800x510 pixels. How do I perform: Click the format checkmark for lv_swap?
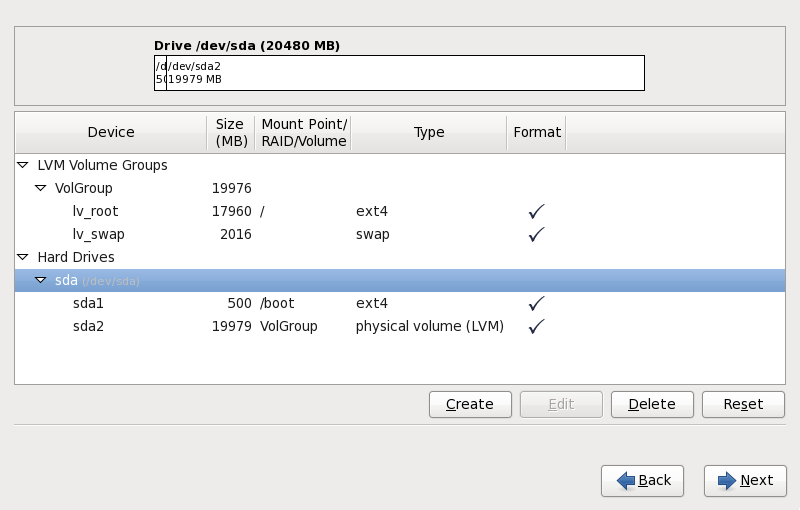tap(537, 234)
